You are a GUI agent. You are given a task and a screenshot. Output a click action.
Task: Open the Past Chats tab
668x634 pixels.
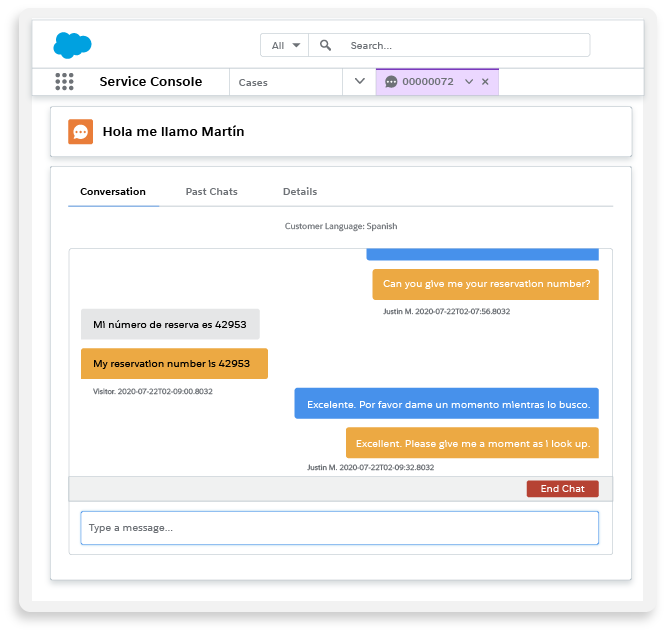211,191
